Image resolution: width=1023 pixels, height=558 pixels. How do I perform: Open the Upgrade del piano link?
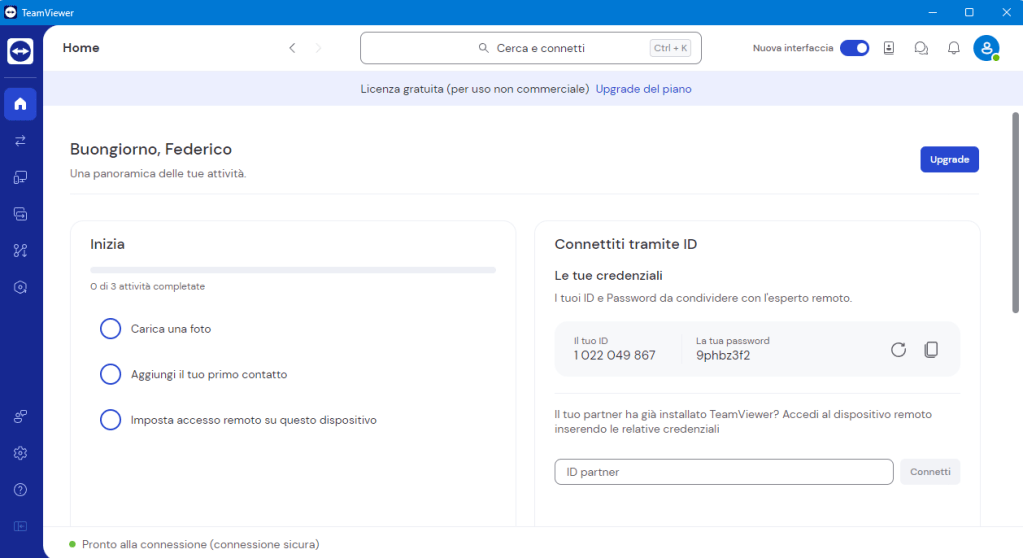click(x=643, y=89)
